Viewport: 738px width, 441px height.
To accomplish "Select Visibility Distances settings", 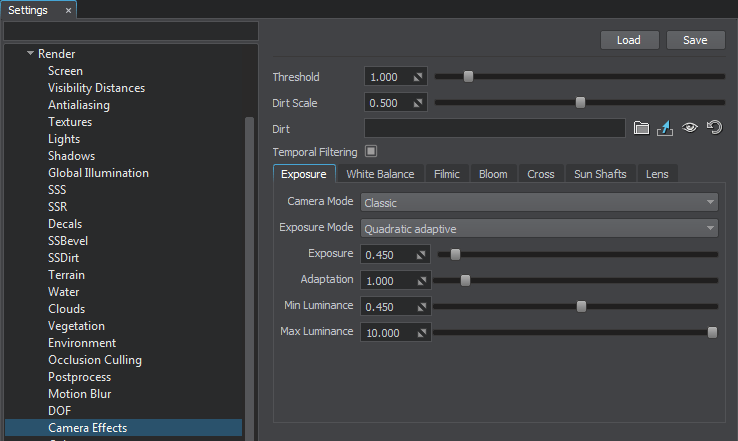I will click(96, 88).
